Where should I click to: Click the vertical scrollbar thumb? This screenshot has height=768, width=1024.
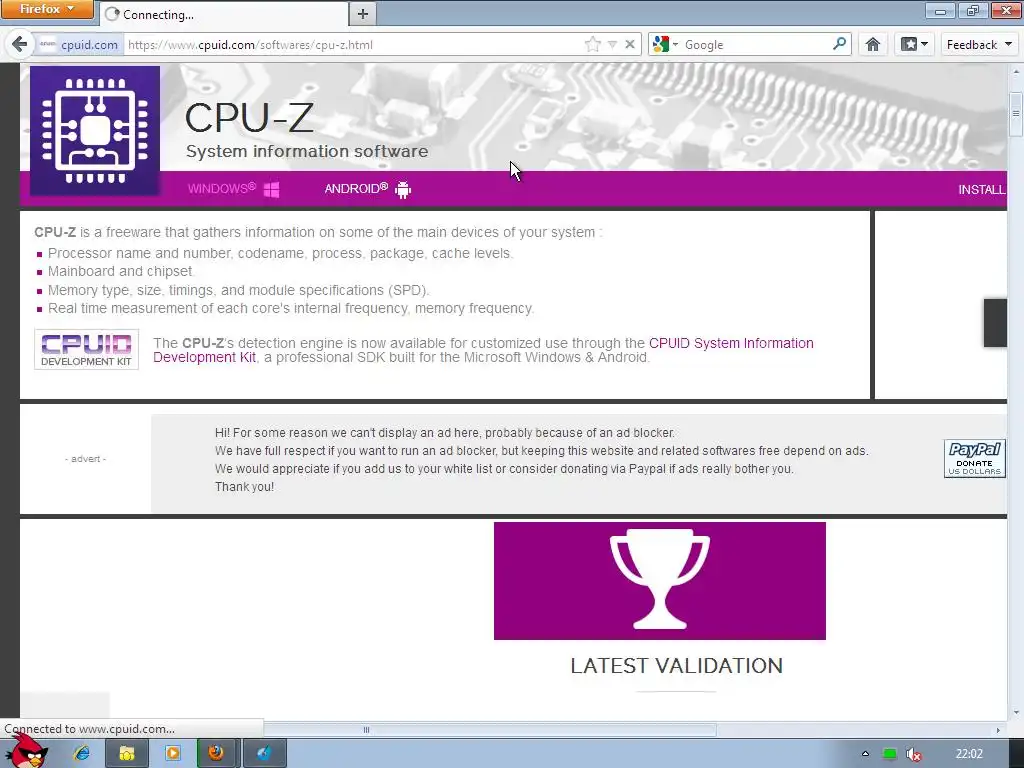click(x=1016, y=114)
